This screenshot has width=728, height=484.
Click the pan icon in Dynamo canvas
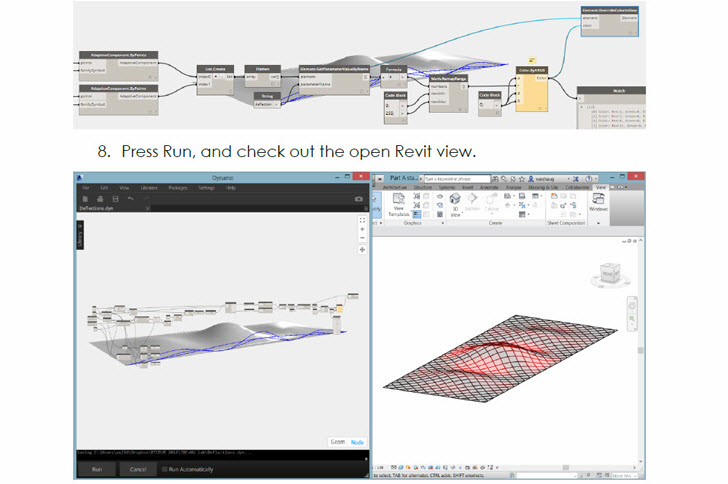[x=362, y=249]
